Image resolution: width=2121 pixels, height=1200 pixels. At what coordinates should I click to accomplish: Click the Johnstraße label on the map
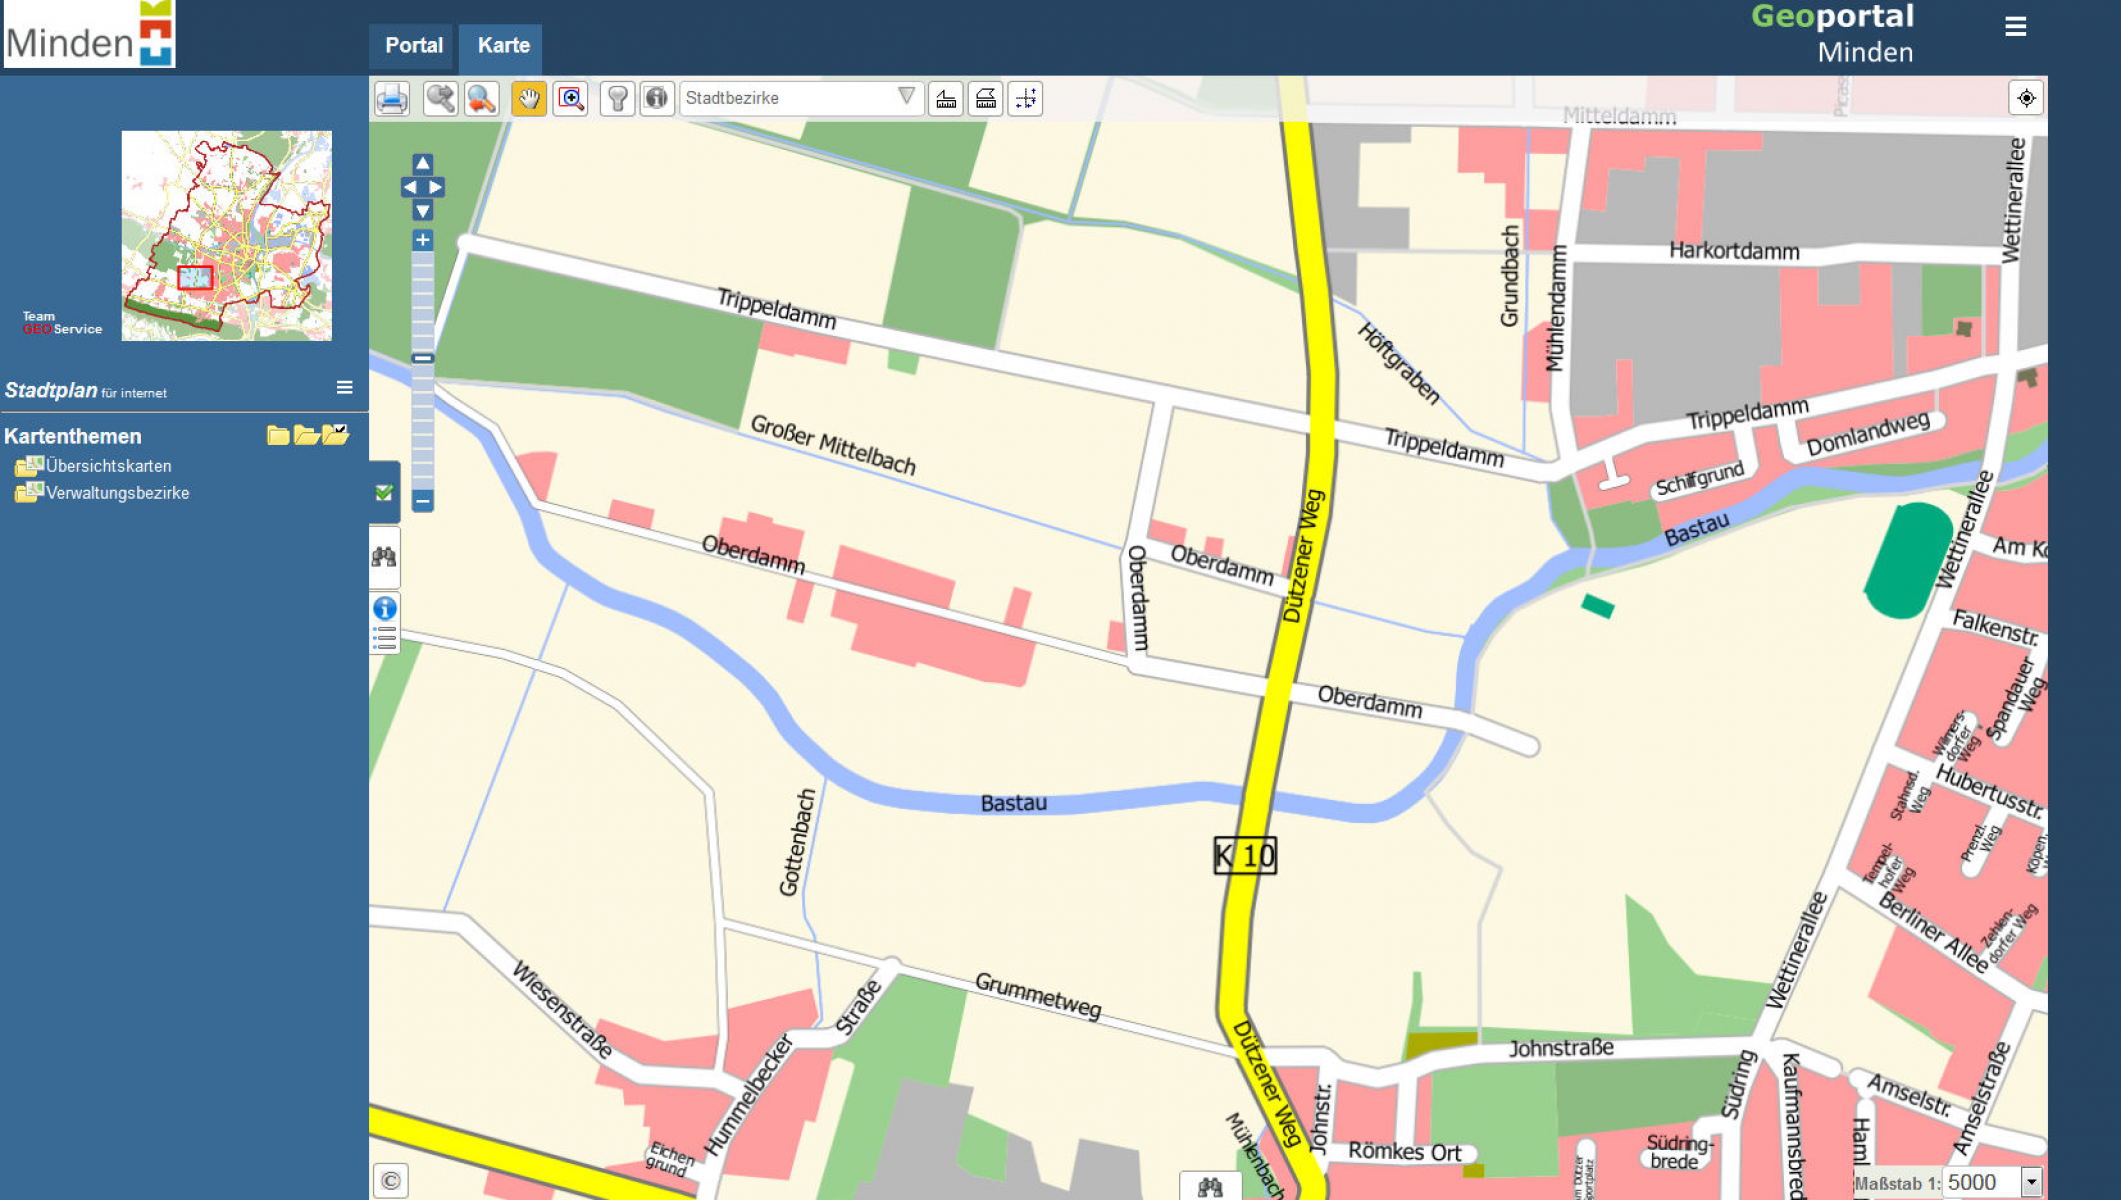pyautogui.click(x=1561, y=1048)
